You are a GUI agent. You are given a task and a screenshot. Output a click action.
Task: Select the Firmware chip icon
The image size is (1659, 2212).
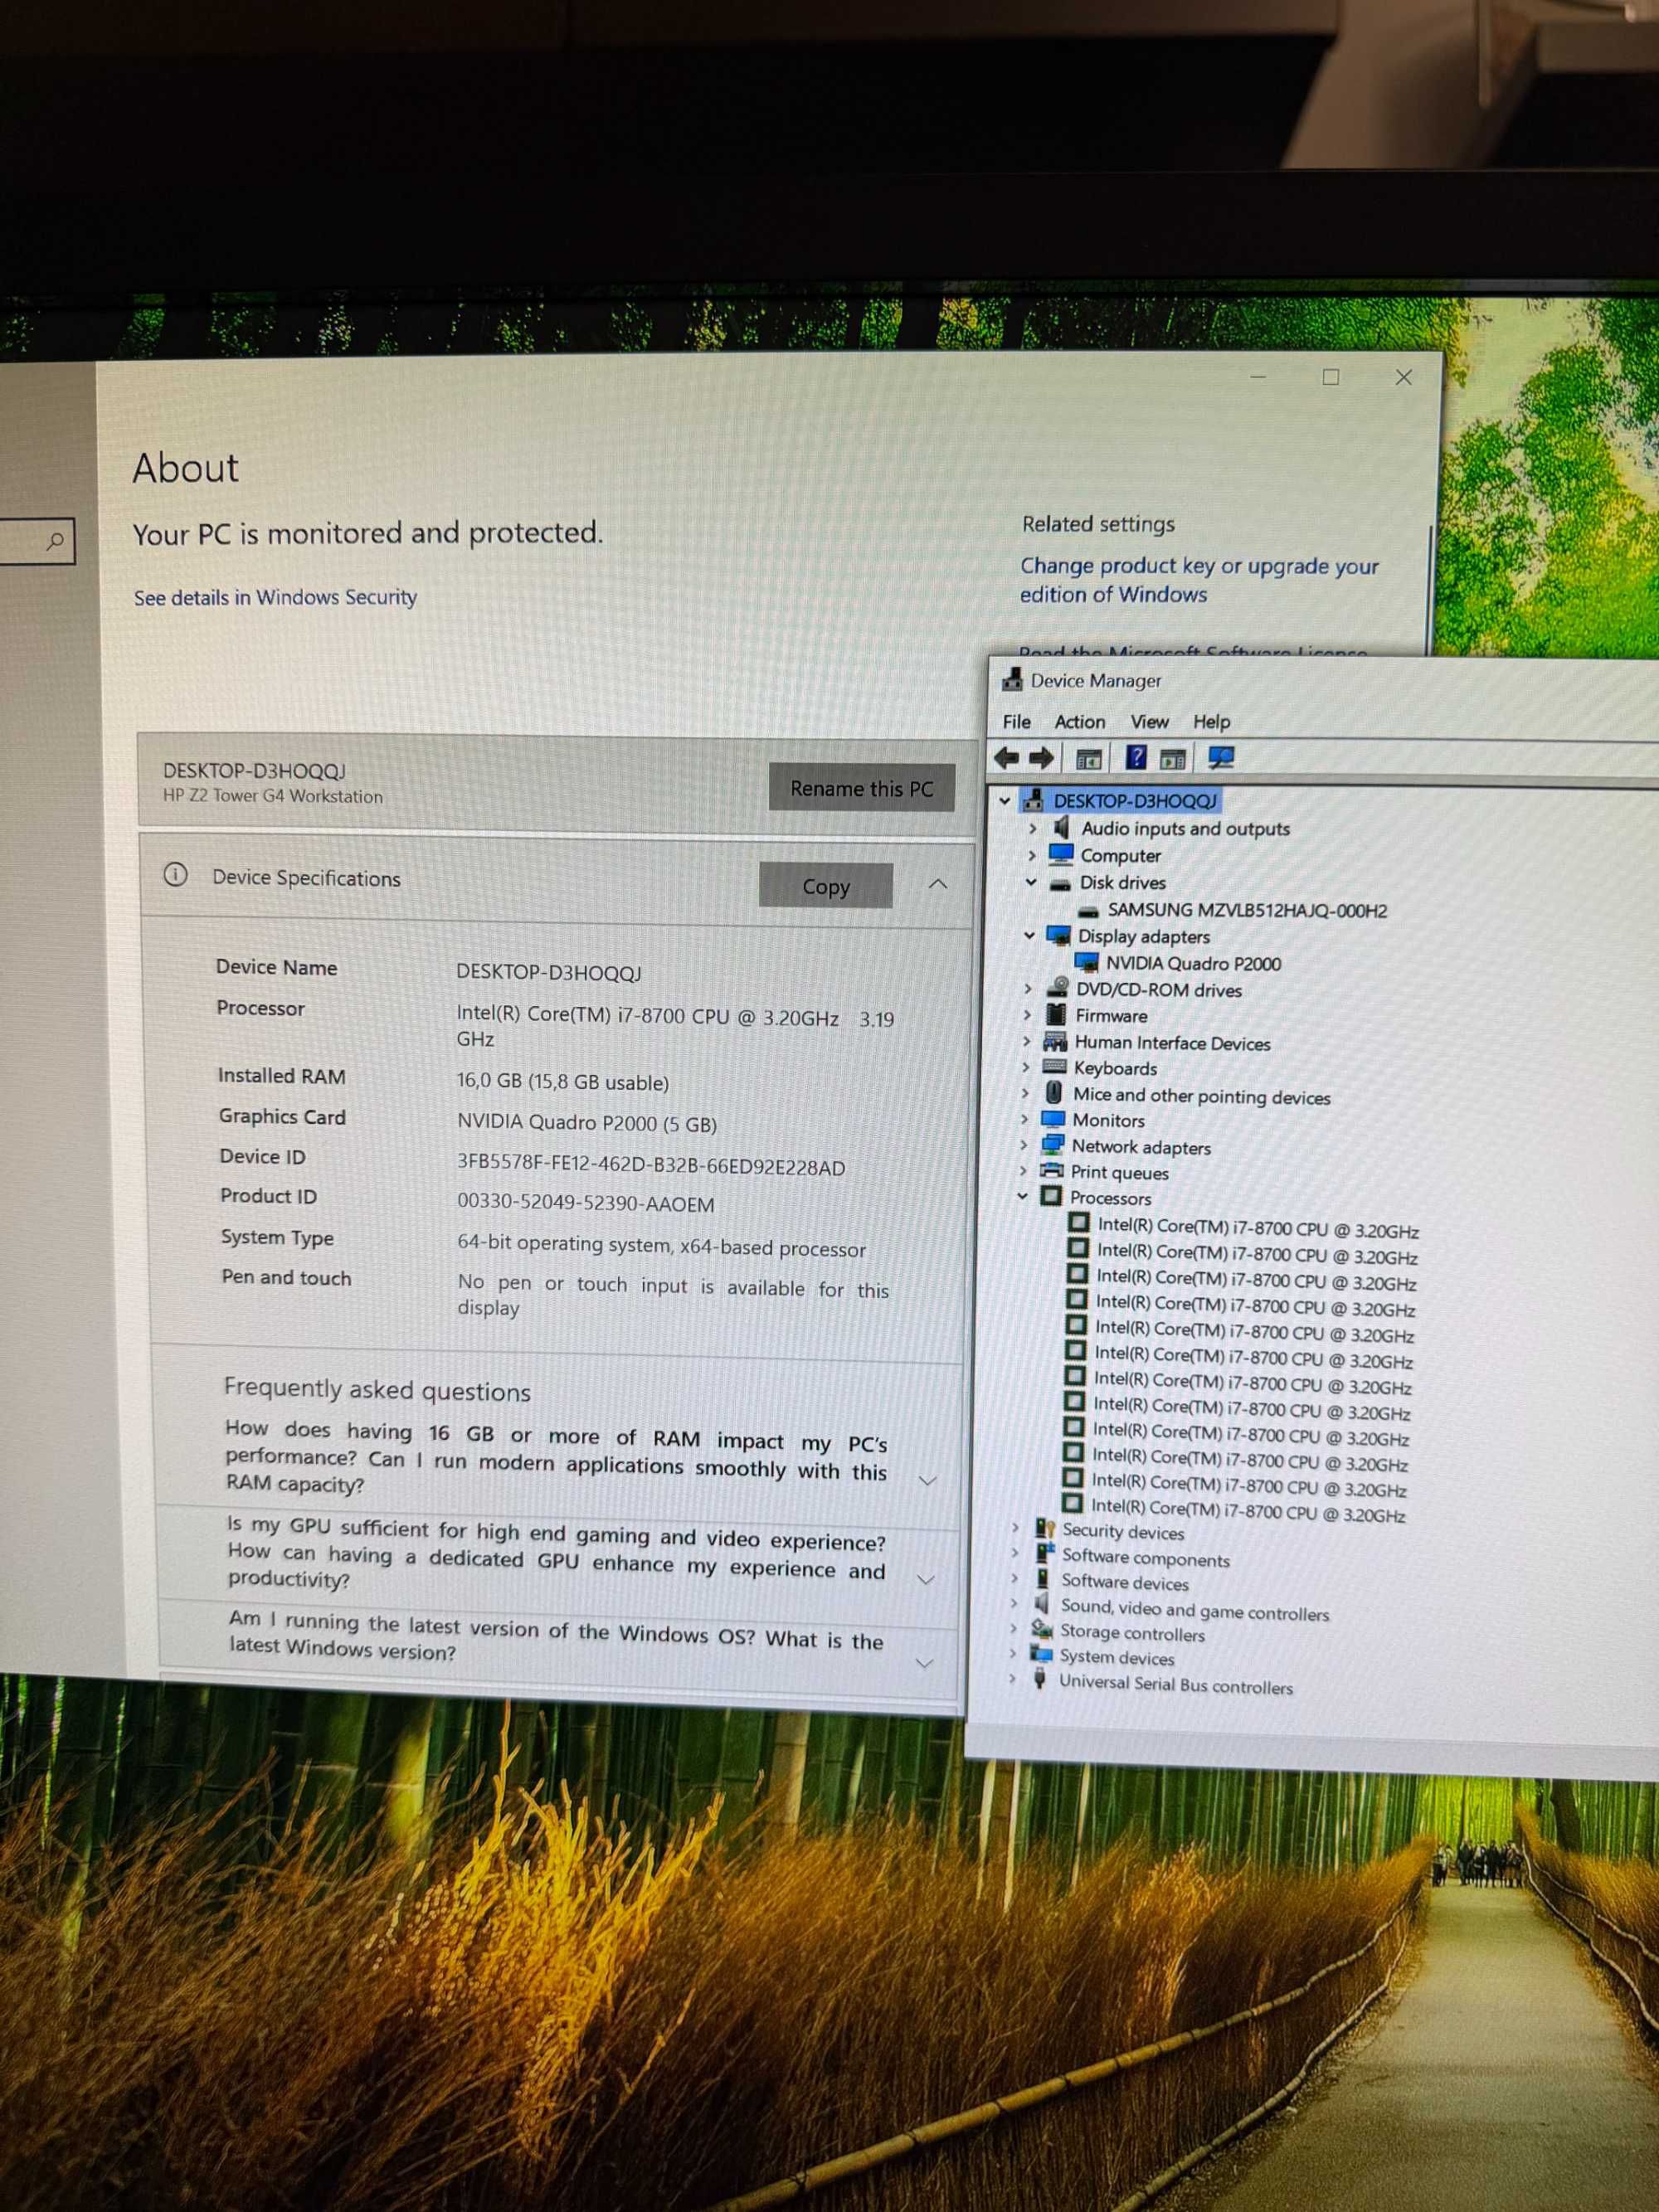coord(1056,1015)
